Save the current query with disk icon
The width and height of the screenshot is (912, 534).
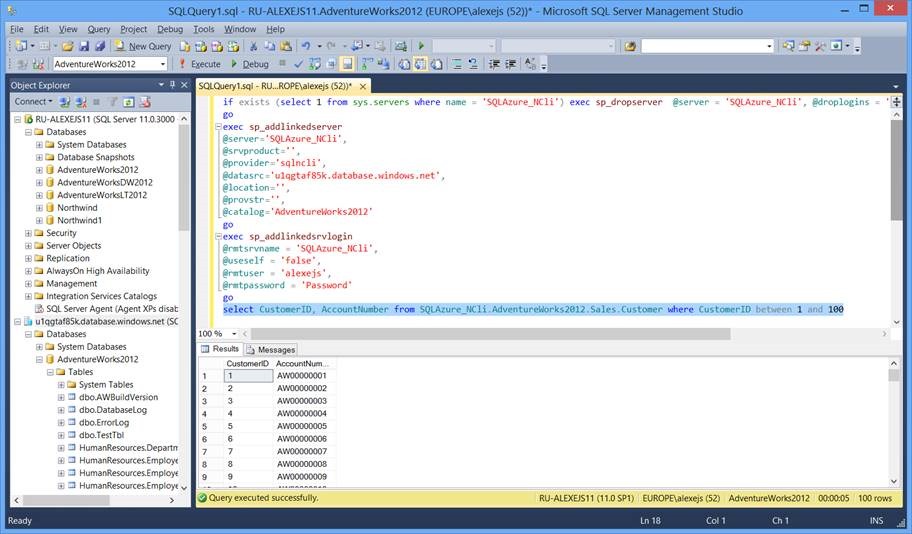click(84, 46)
